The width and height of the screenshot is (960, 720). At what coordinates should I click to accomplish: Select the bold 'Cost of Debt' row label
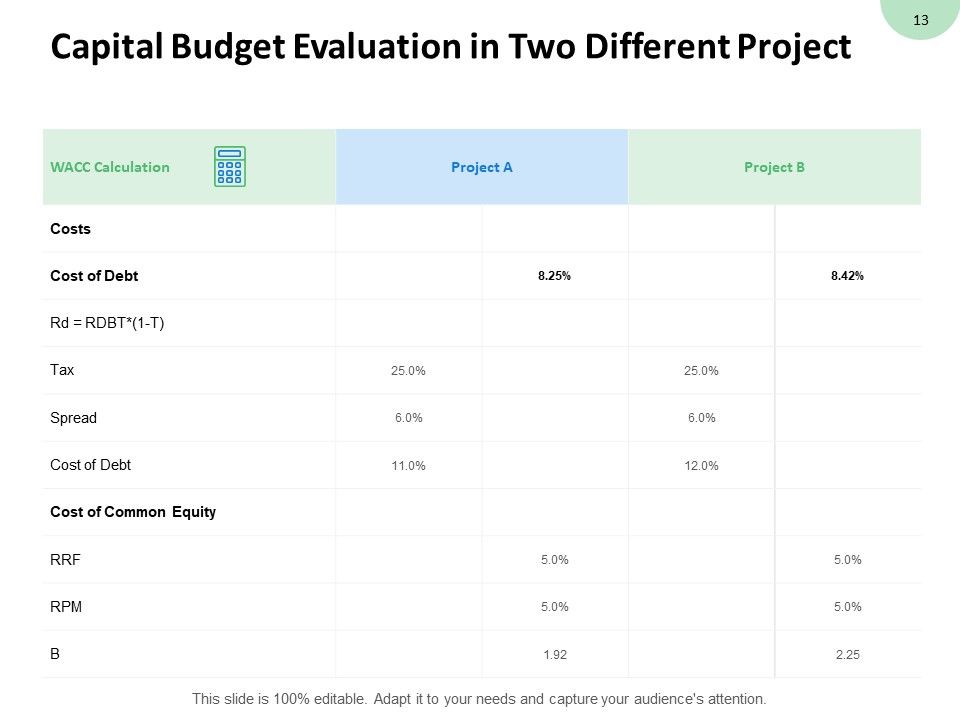click(94, 276)
